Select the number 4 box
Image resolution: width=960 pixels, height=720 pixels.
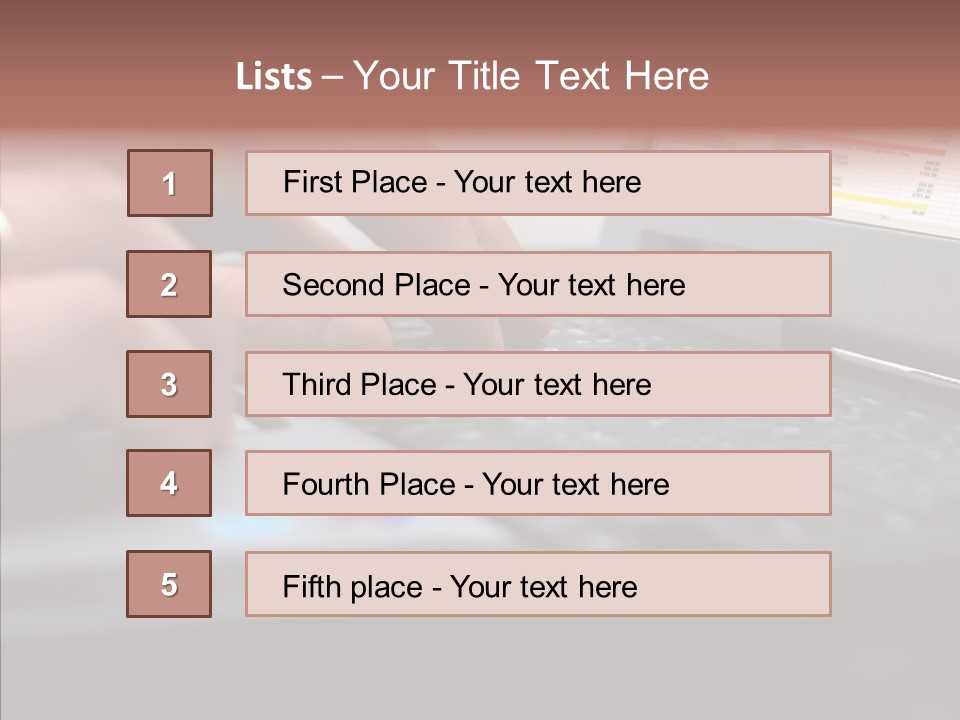tap(169, 483)
